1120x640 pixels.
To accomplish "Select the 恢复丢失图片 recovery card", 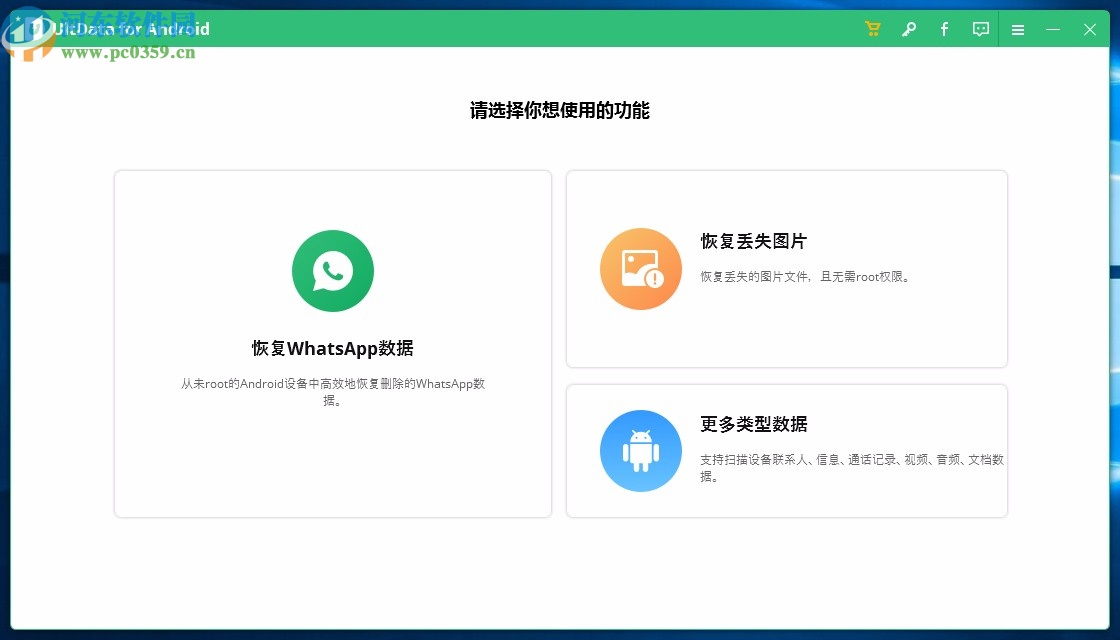I will [x=786, y=268].
